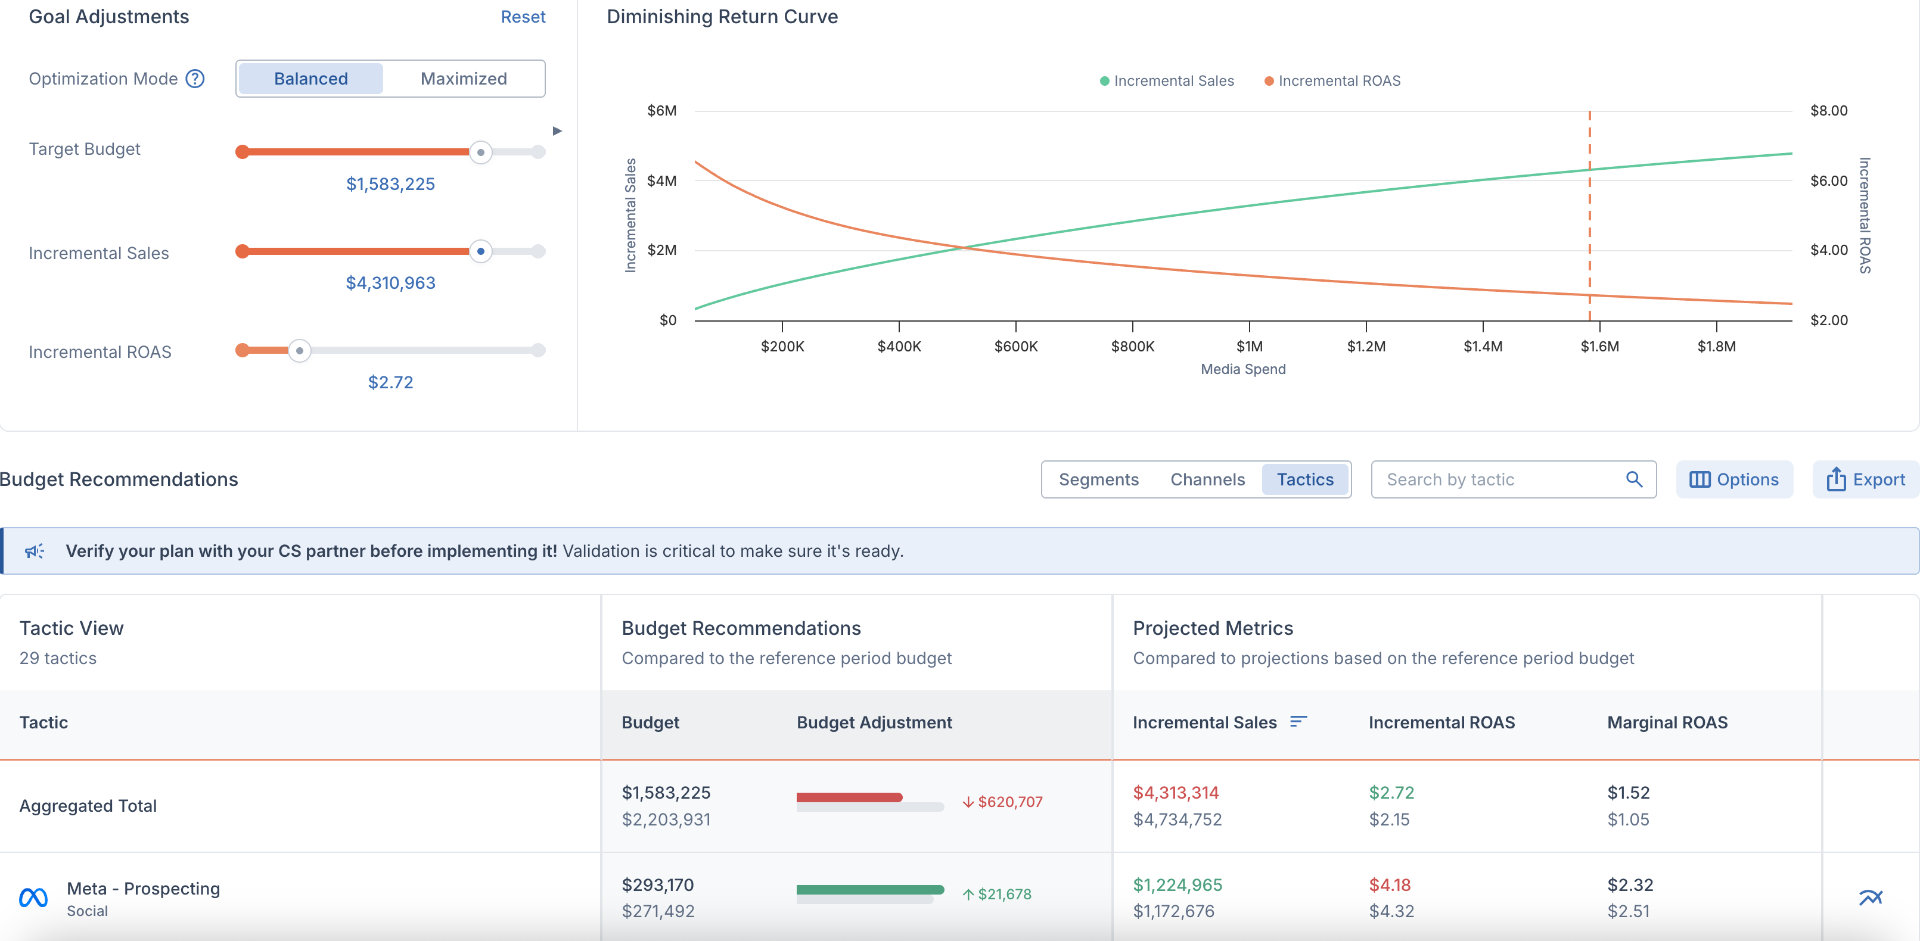Open the Tactics view
The height and width of the screenshot is (941, 1920).
click(1305, 479)
